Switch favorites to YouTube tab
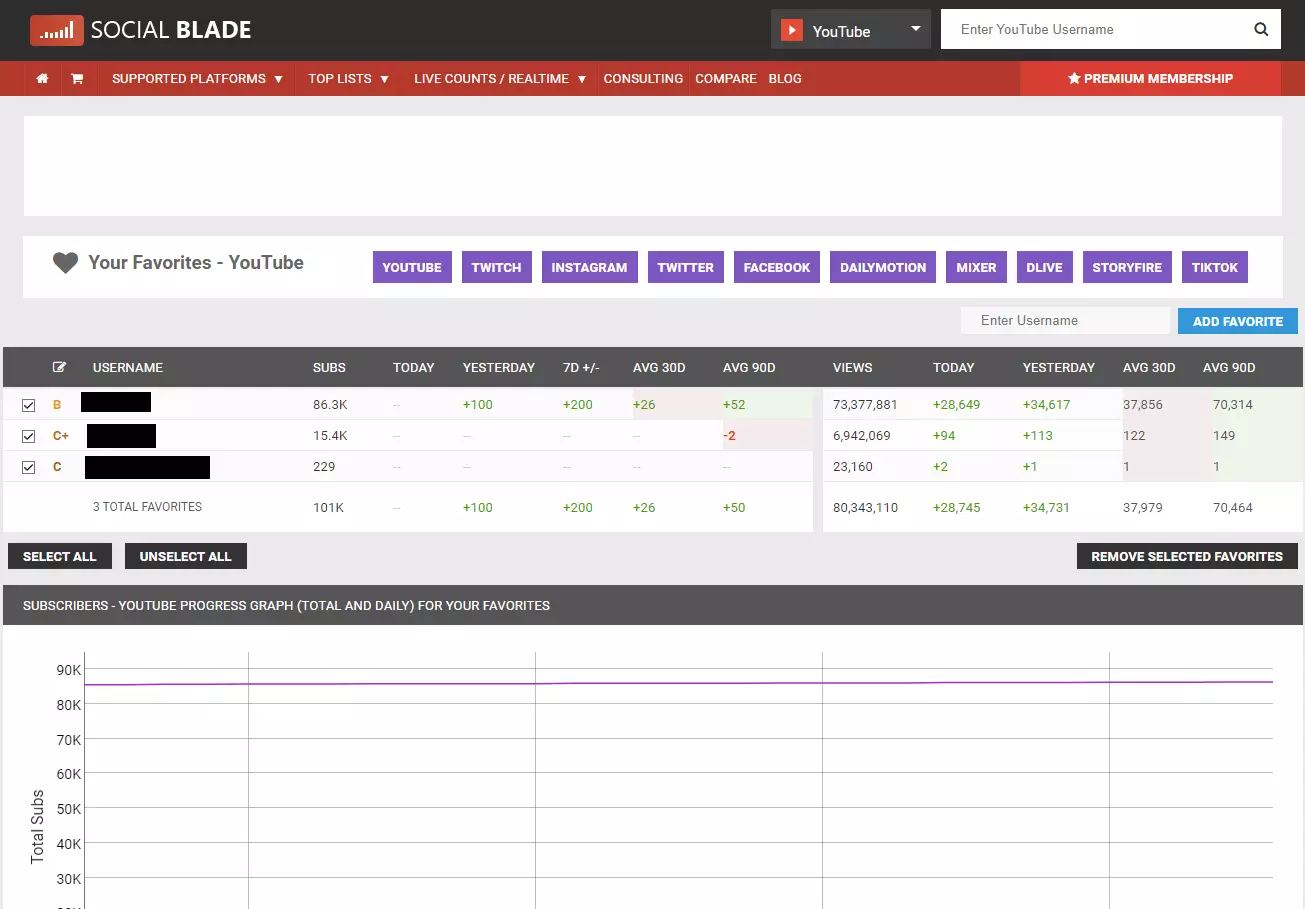Viewport: 1305px width, 909px height. pyautogui.click(x=412, y=267)
